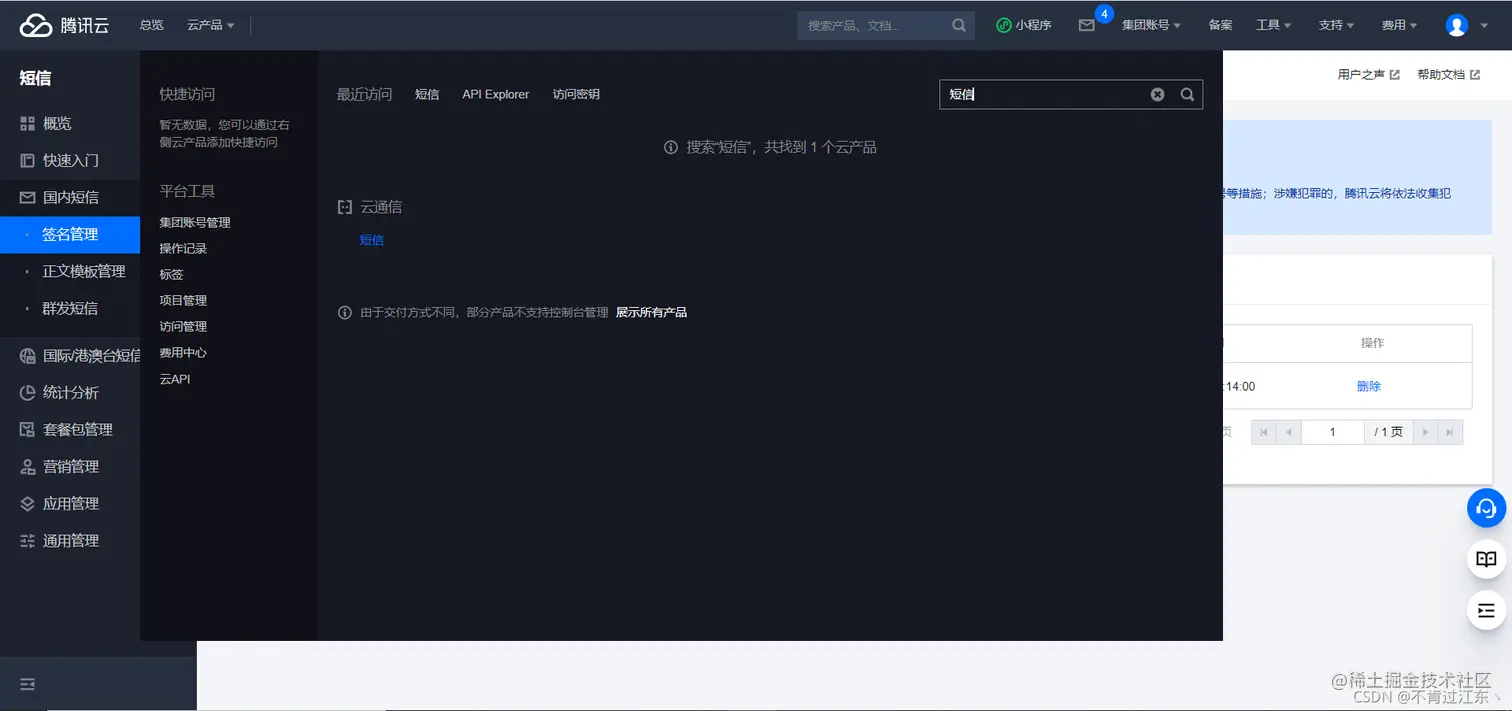Select the 访问密钥 tab
Image resolution: width=1512 pixels, height=711 pixels.
coord(575,94)
